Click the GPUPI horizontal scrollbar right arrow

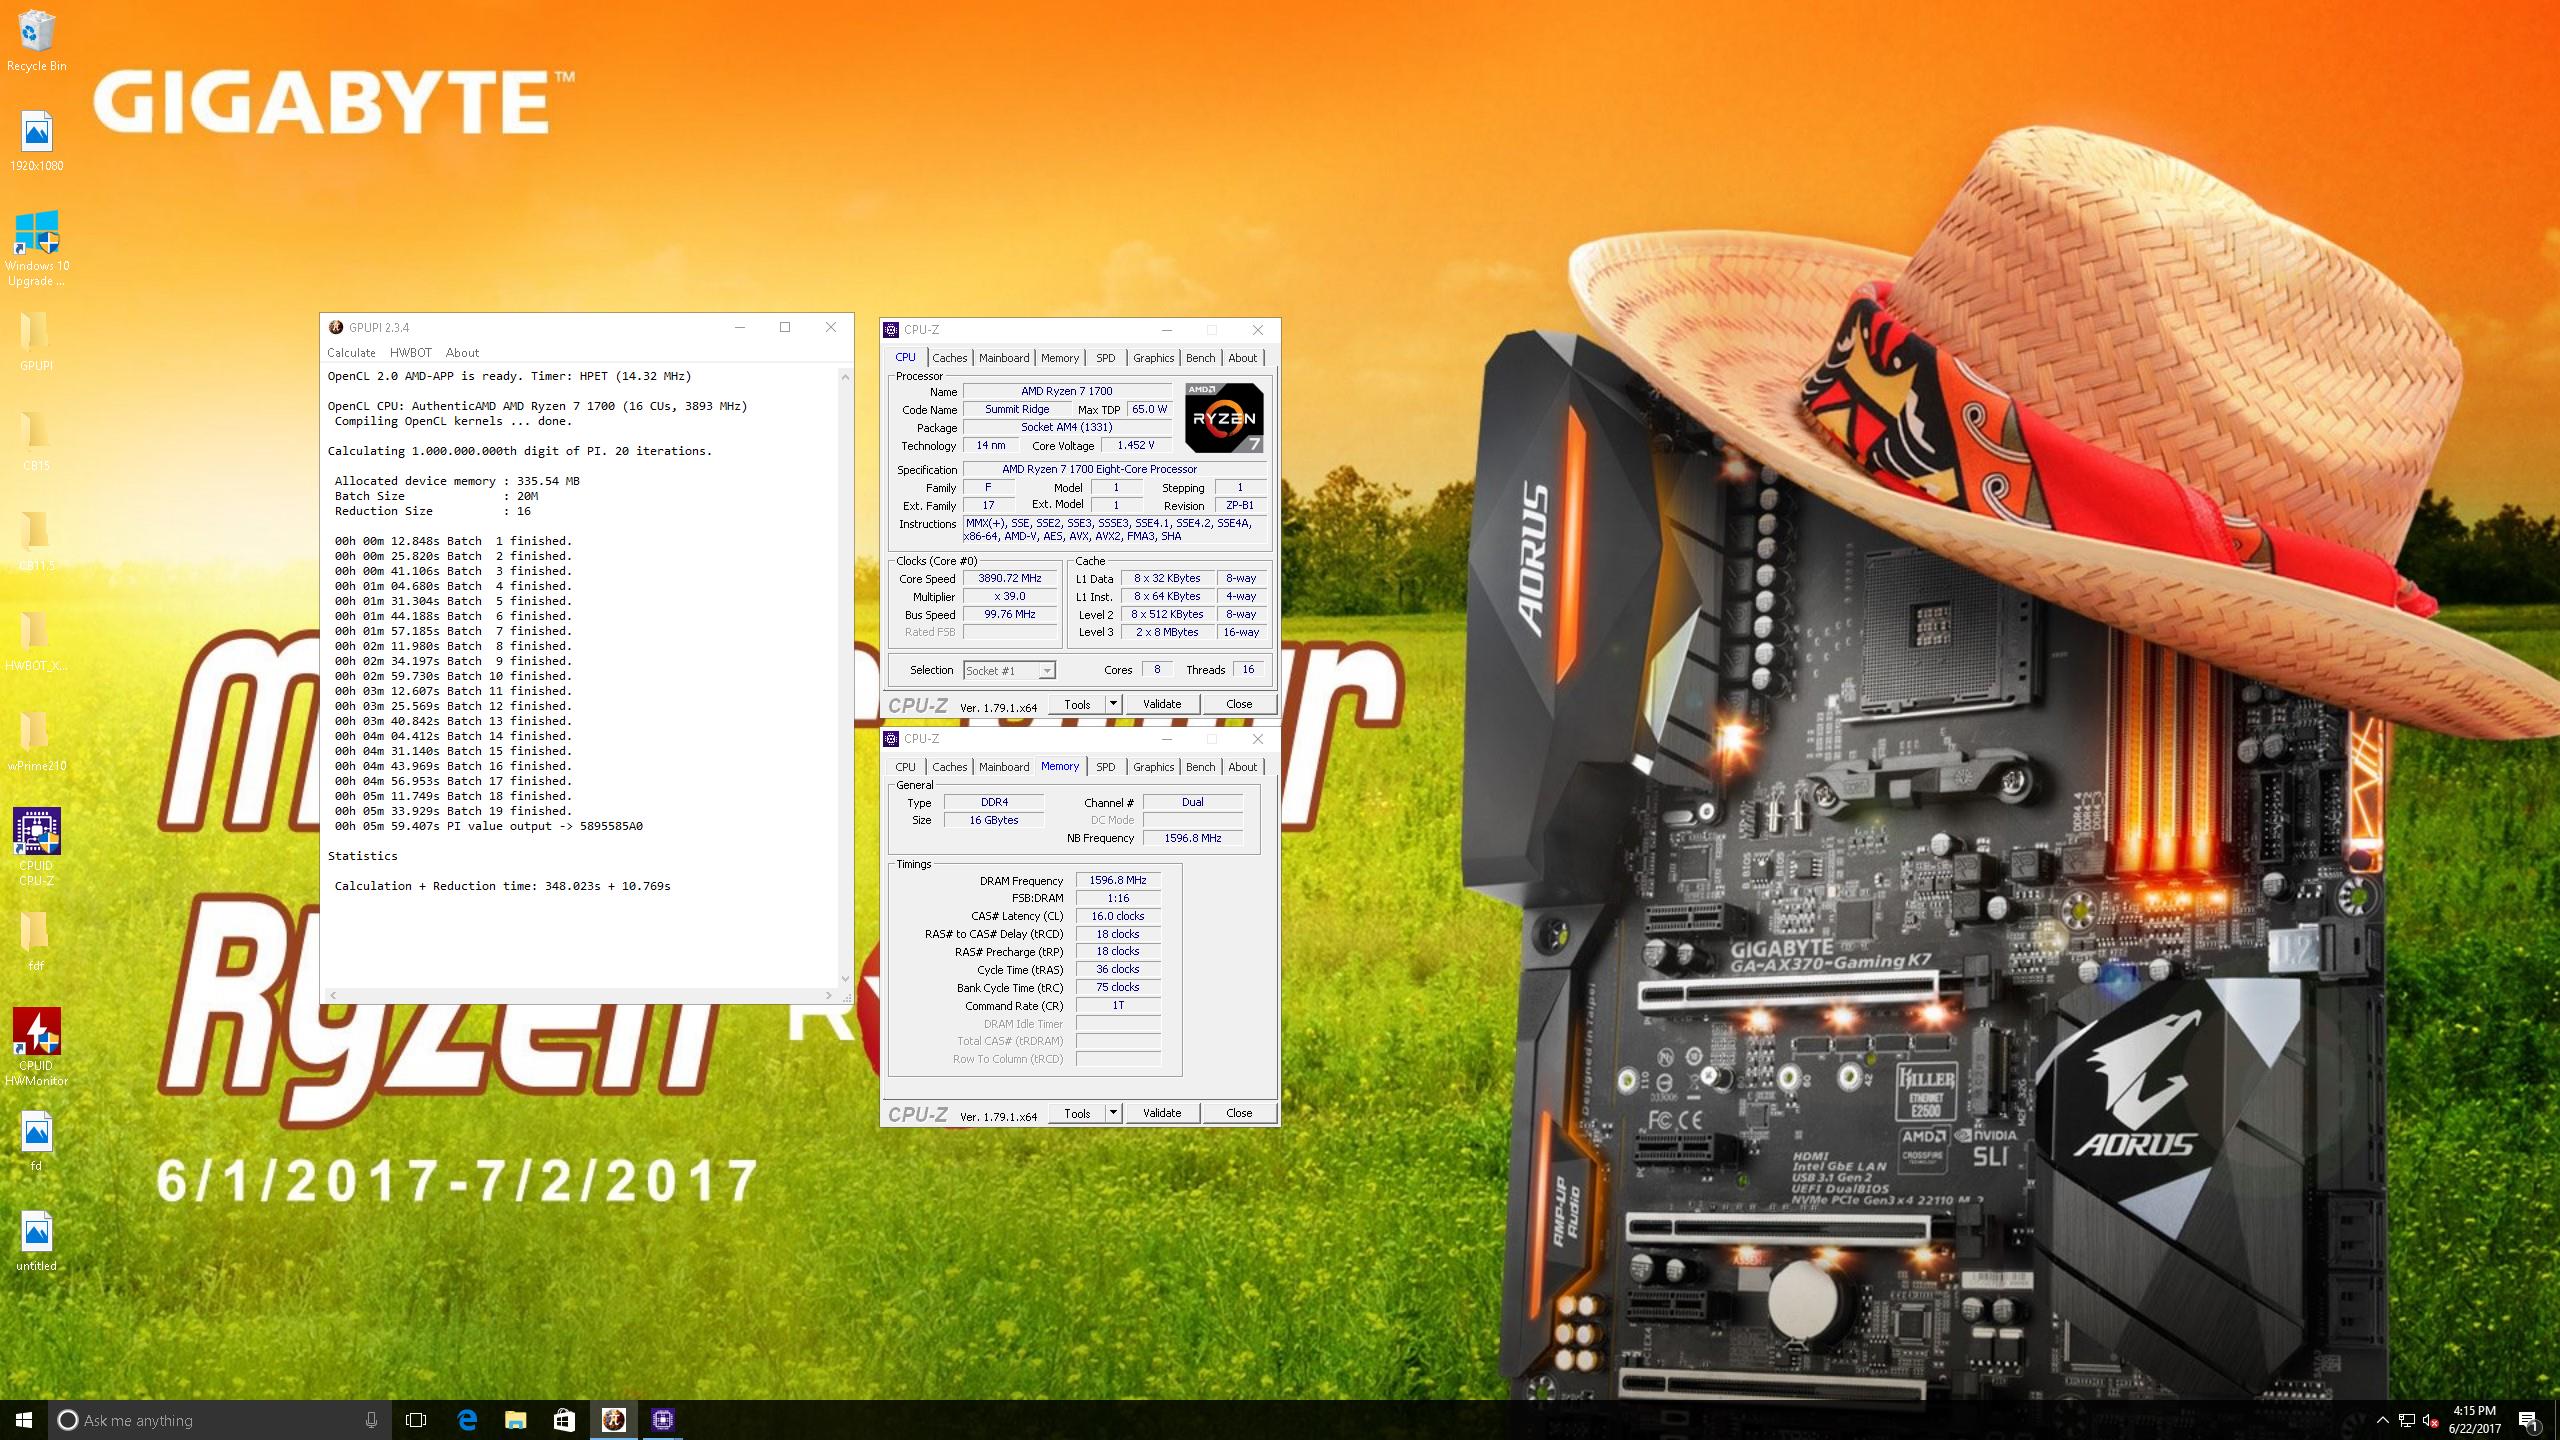[x=828, y=995]
